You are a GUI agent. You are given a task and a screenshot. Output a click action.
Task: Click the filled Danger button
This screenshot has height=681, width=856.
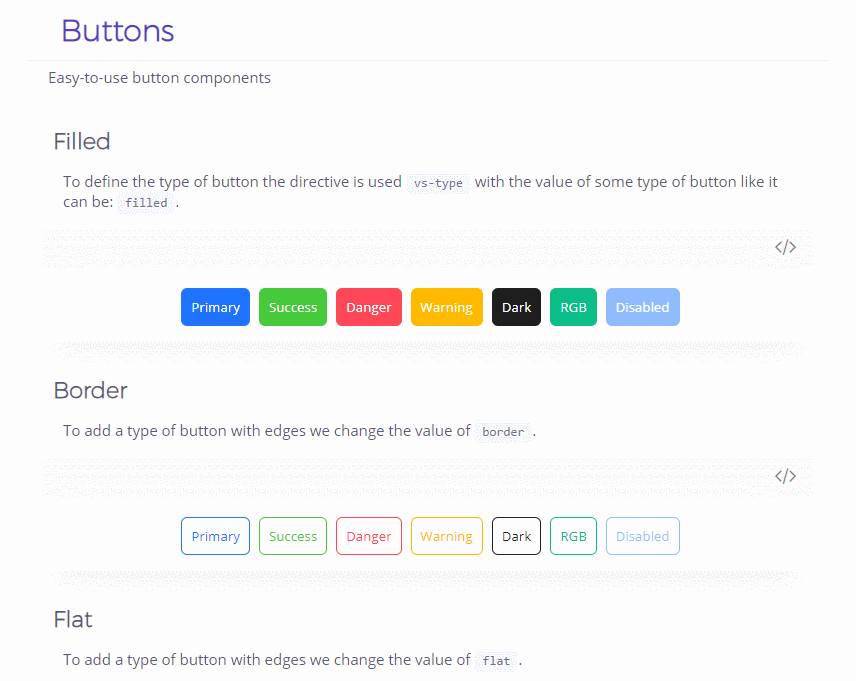(x=368, y=307)
